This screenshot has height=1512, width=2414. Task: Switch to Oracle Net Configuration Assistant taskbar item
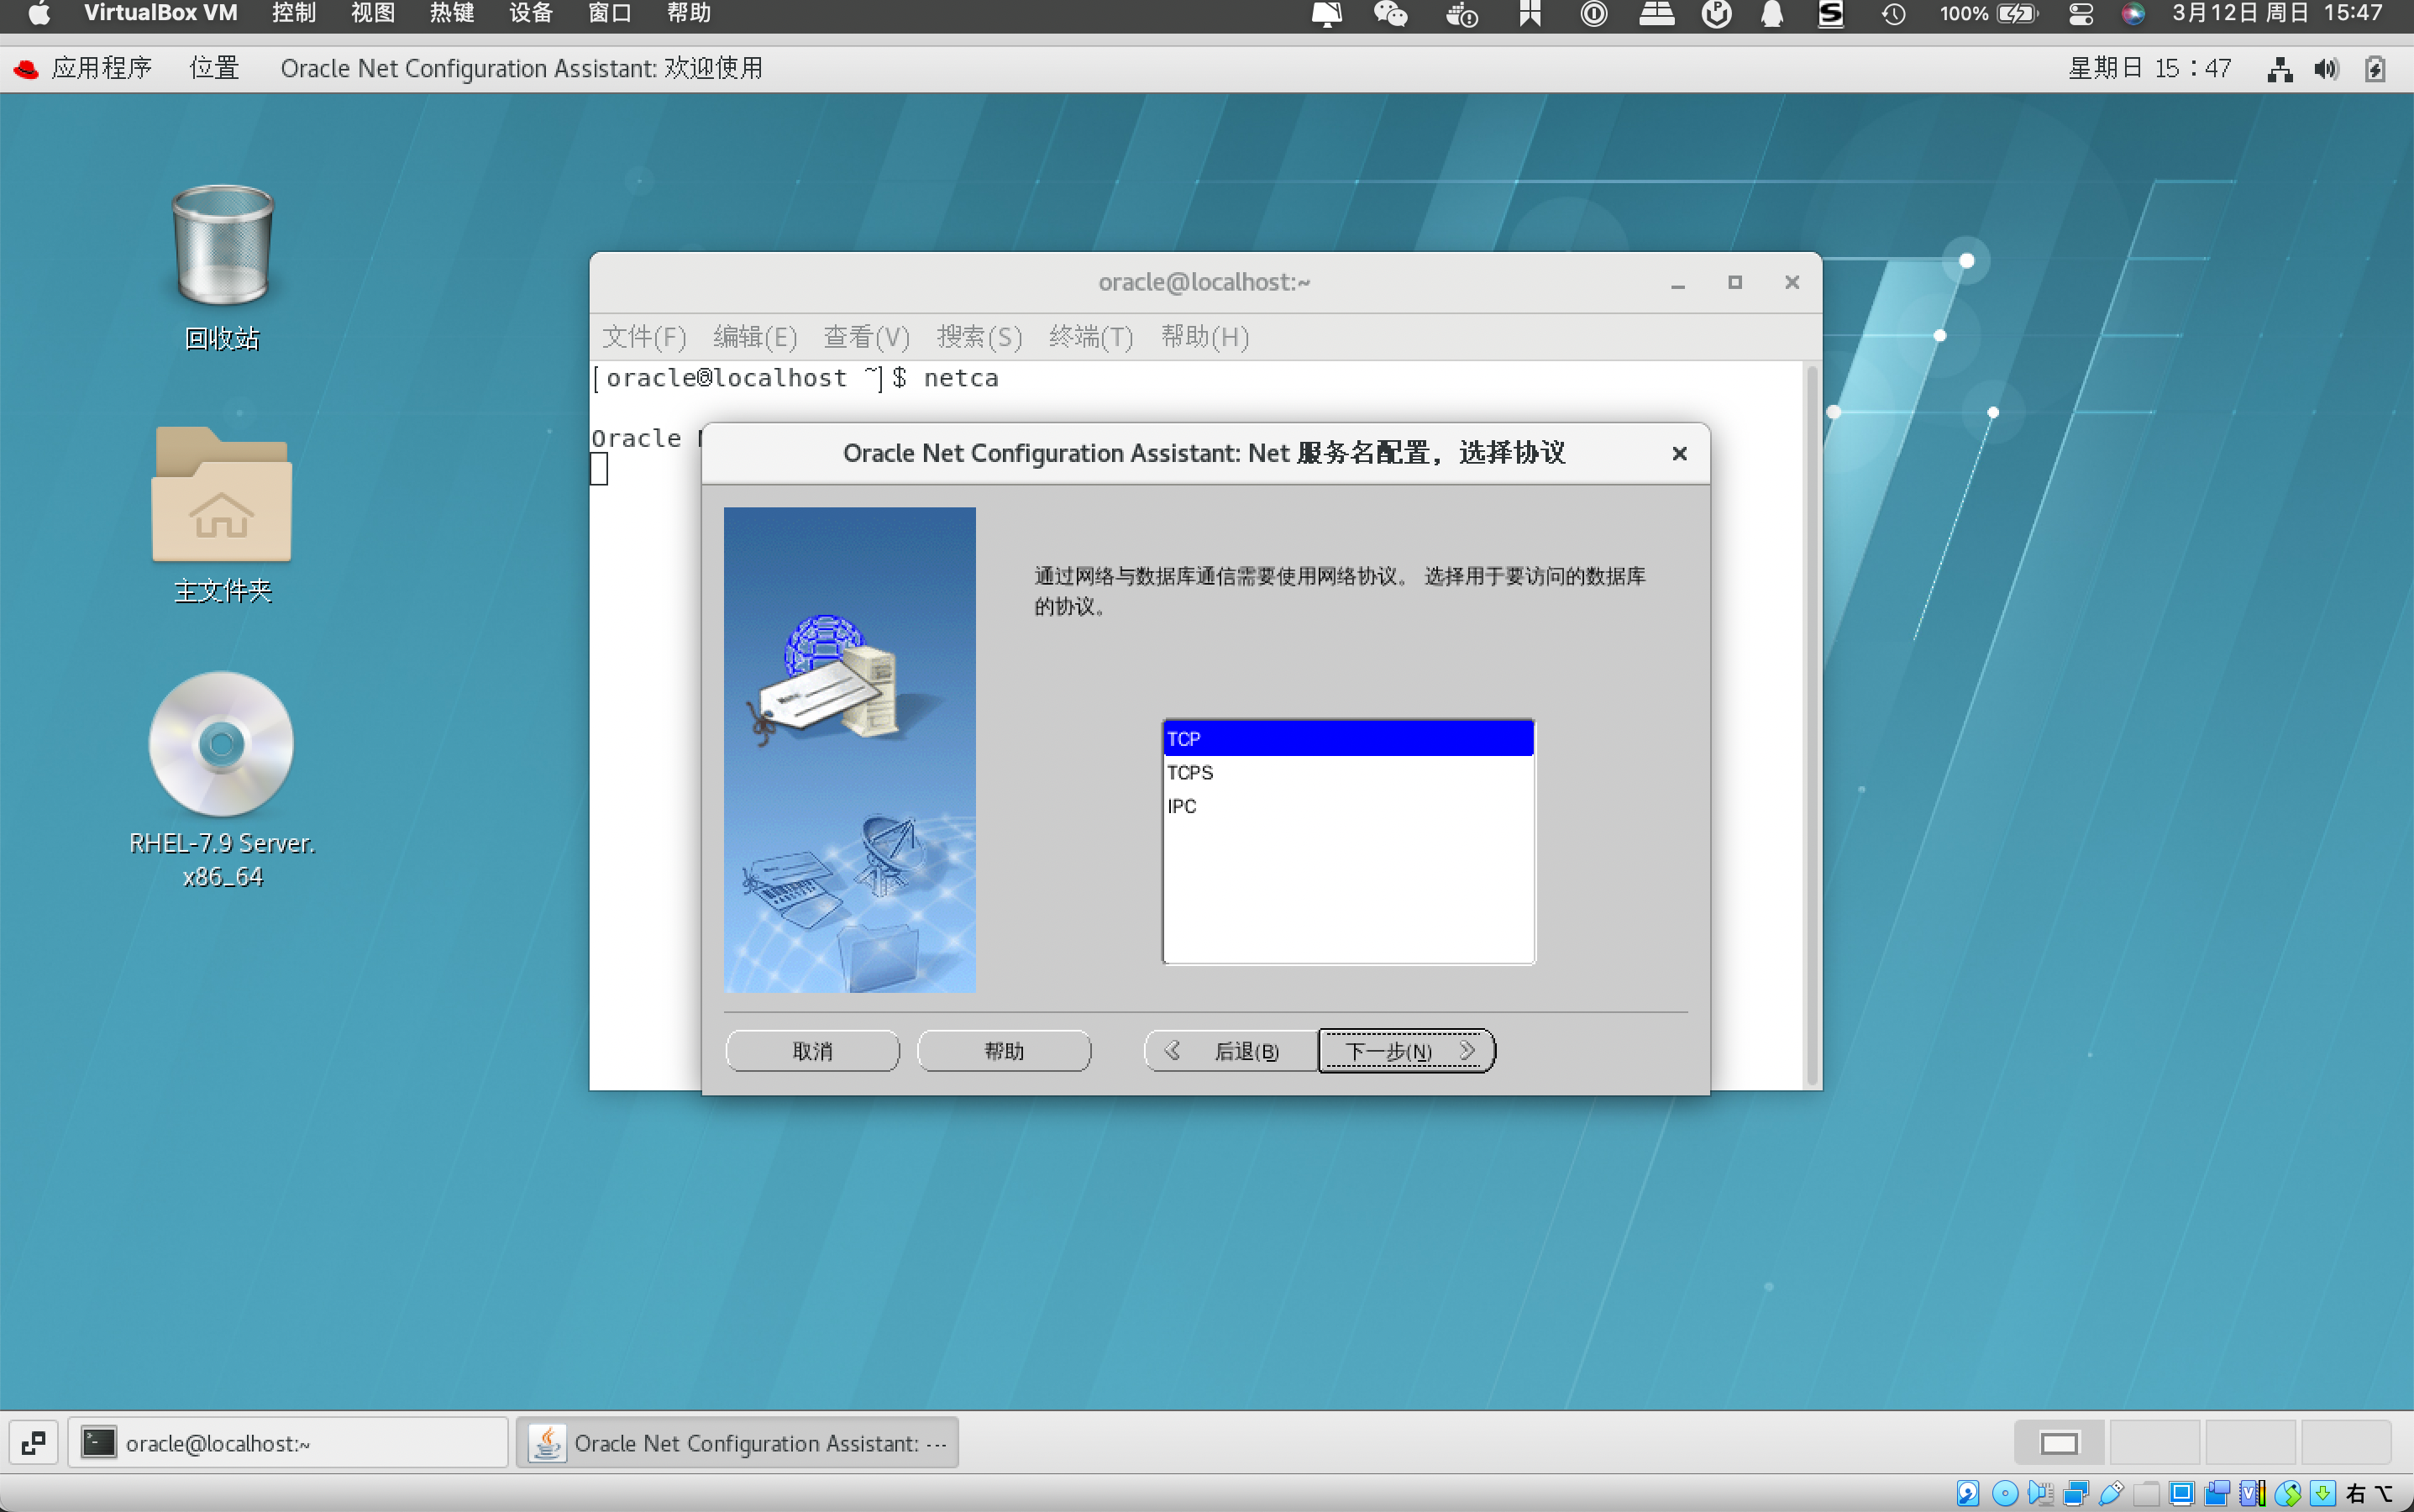(x=737, y=1443)
